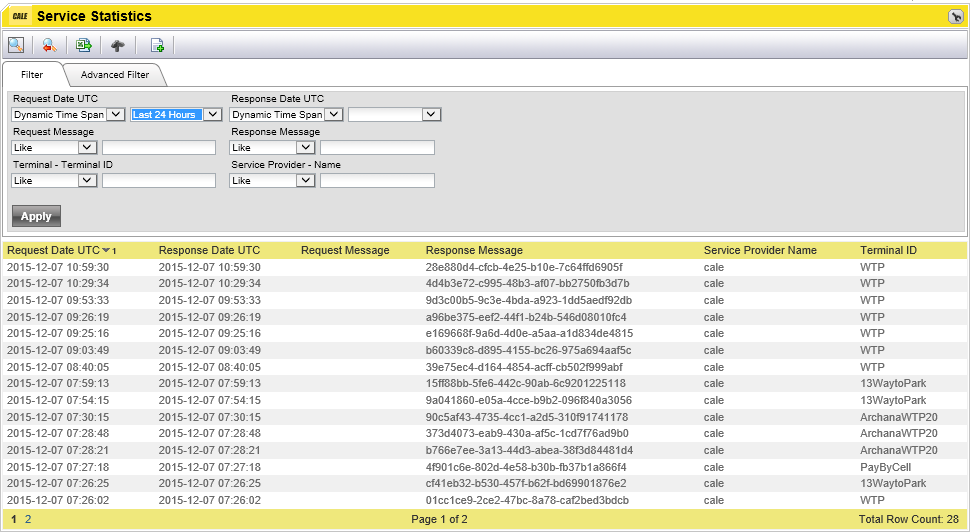
Task: Focus the Response Message text field
Action: tap(377, 147)
